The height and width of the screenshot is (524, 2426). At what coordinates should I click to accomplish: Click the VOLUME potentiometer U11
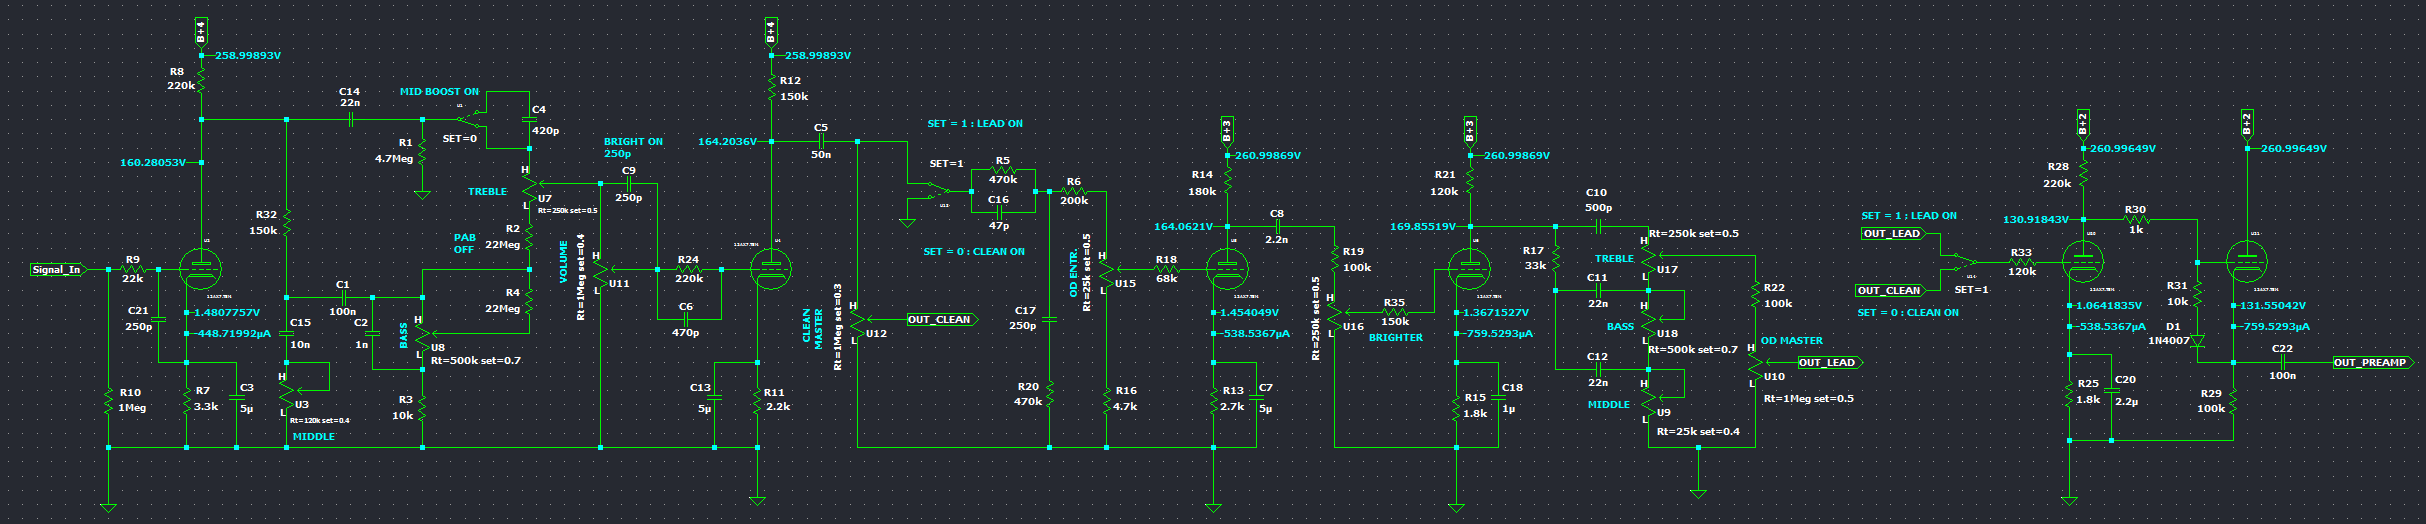600,269
